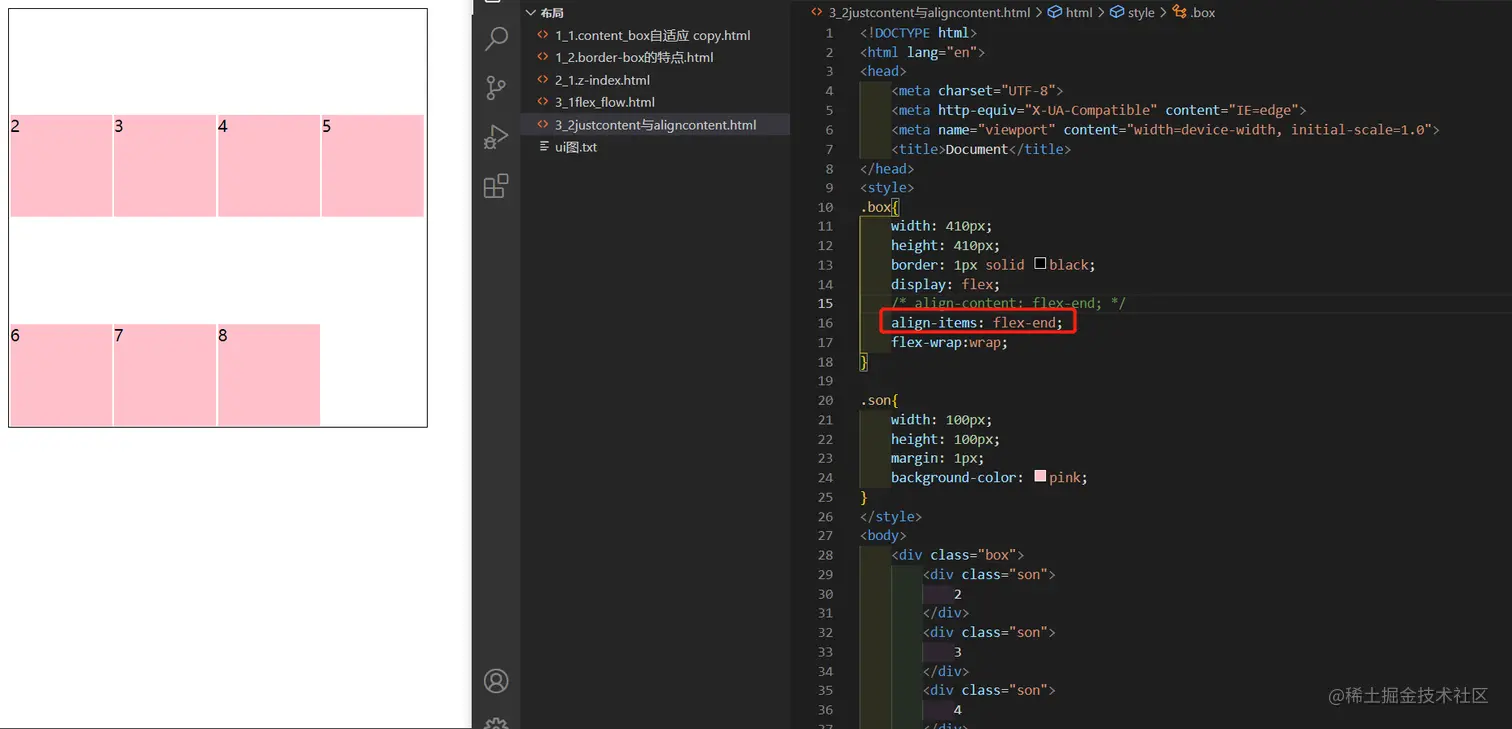Click pink box 8 in the preview
This screenshot has width=1512, height=729.
269,375
